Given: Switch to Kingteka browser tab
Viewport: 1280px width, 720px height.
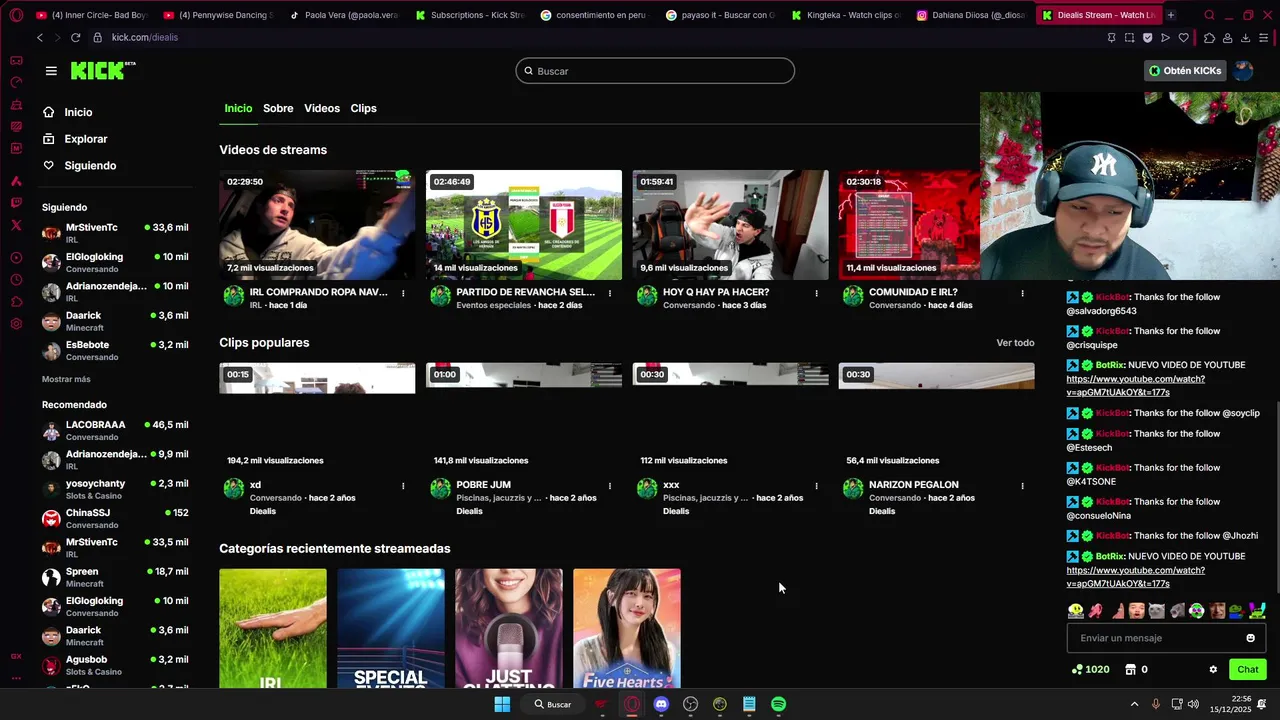Looking at the screenshot, I should pyautogui.click(x=845, y=15).
